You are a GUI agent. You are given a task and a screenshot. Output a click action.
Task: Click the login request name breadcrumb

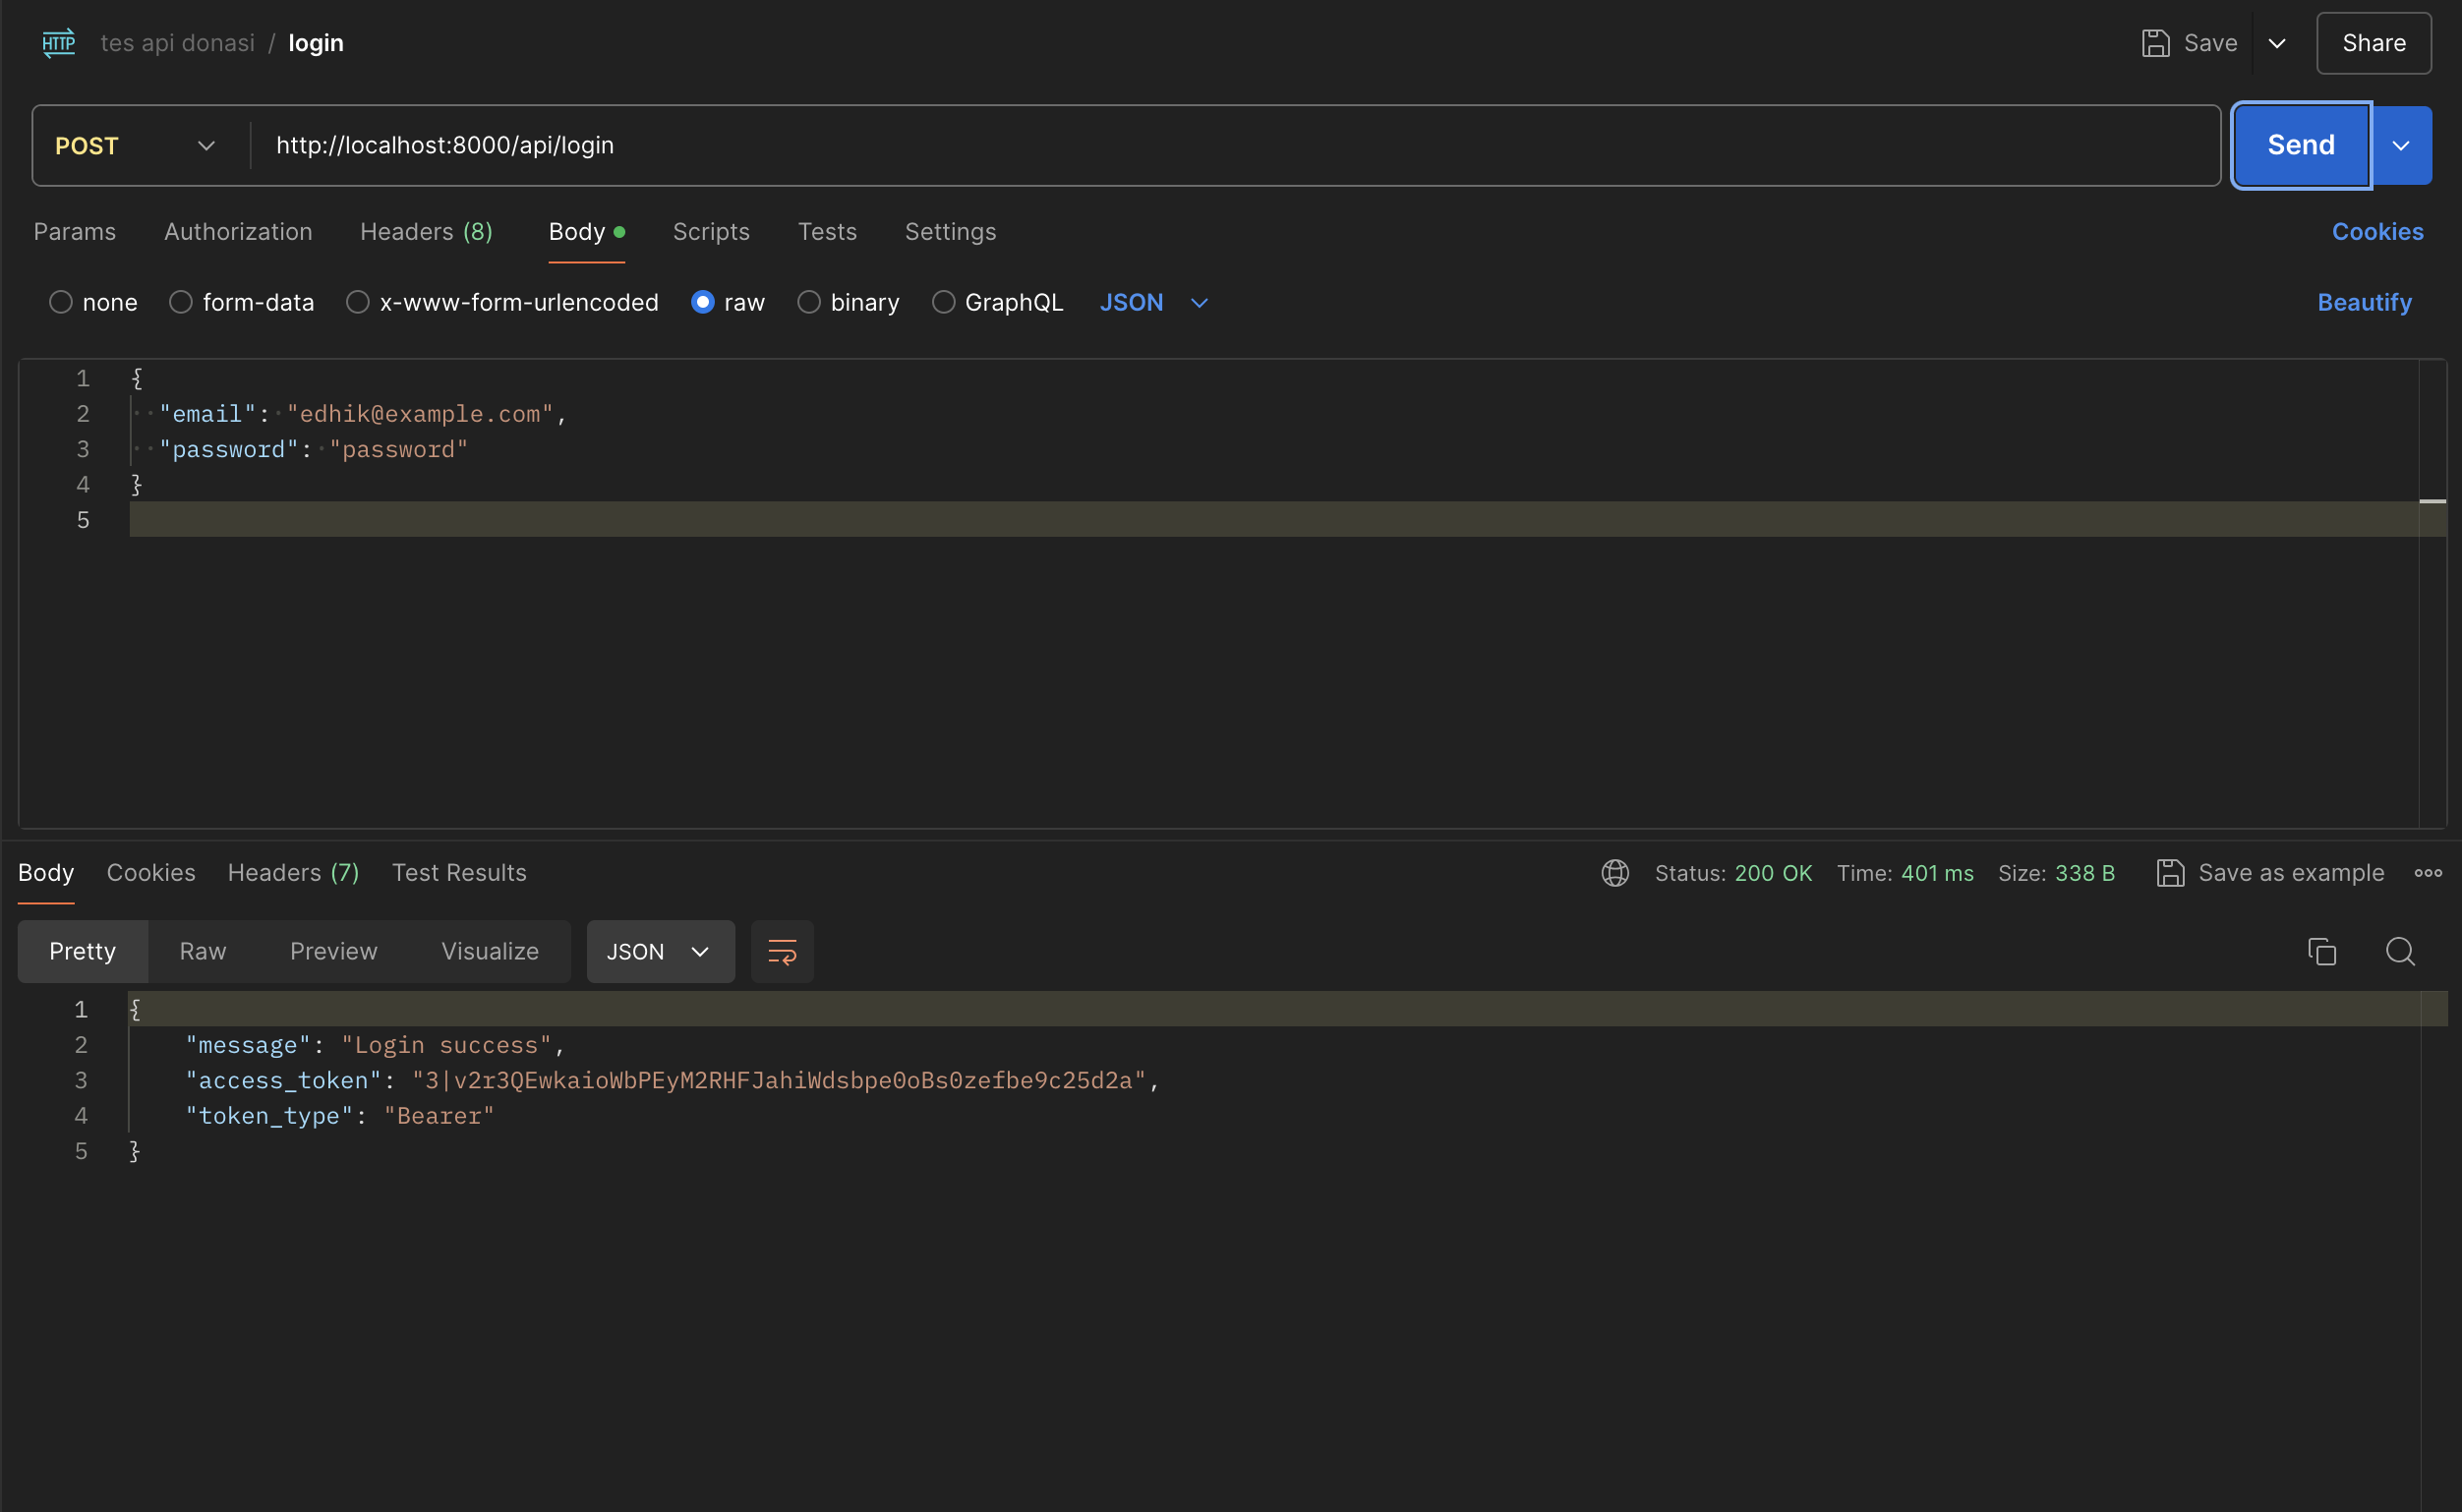316,43
